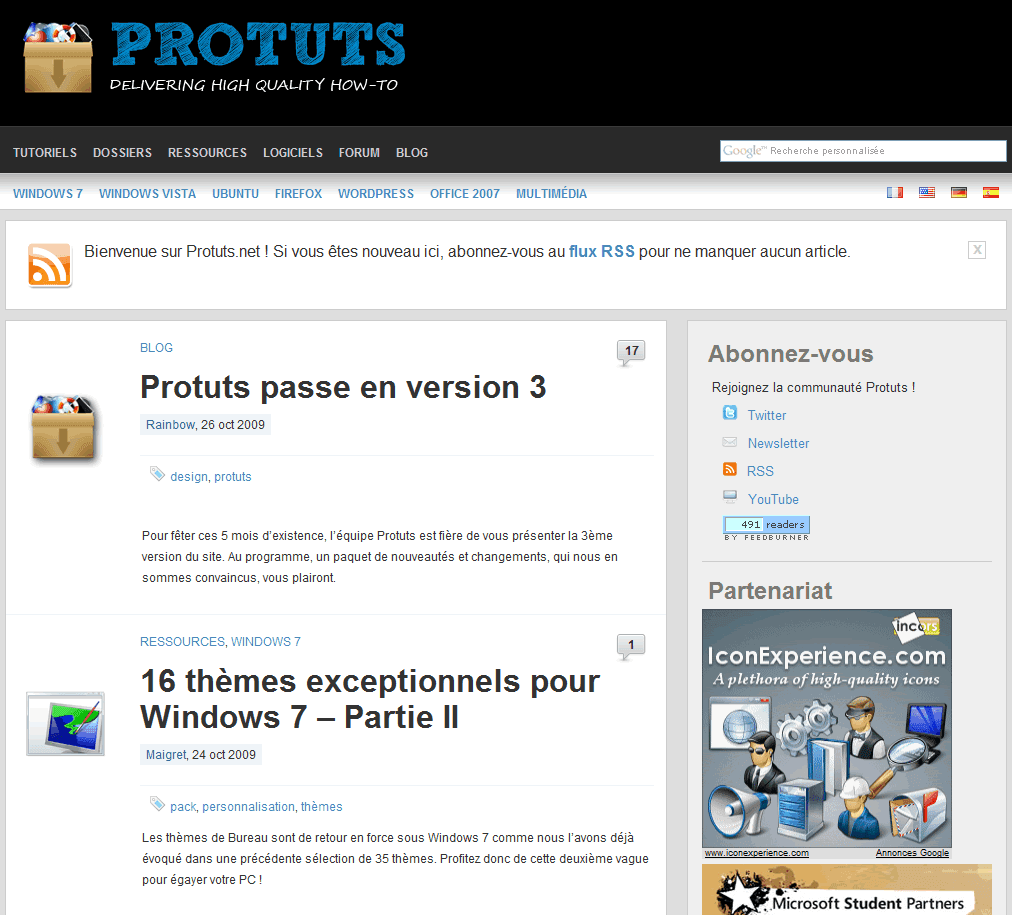Image resolution: width=1012 pixels, height=915 pixels.
Task: Click the small RSS icon in sidebar
Action: (730, 469)
